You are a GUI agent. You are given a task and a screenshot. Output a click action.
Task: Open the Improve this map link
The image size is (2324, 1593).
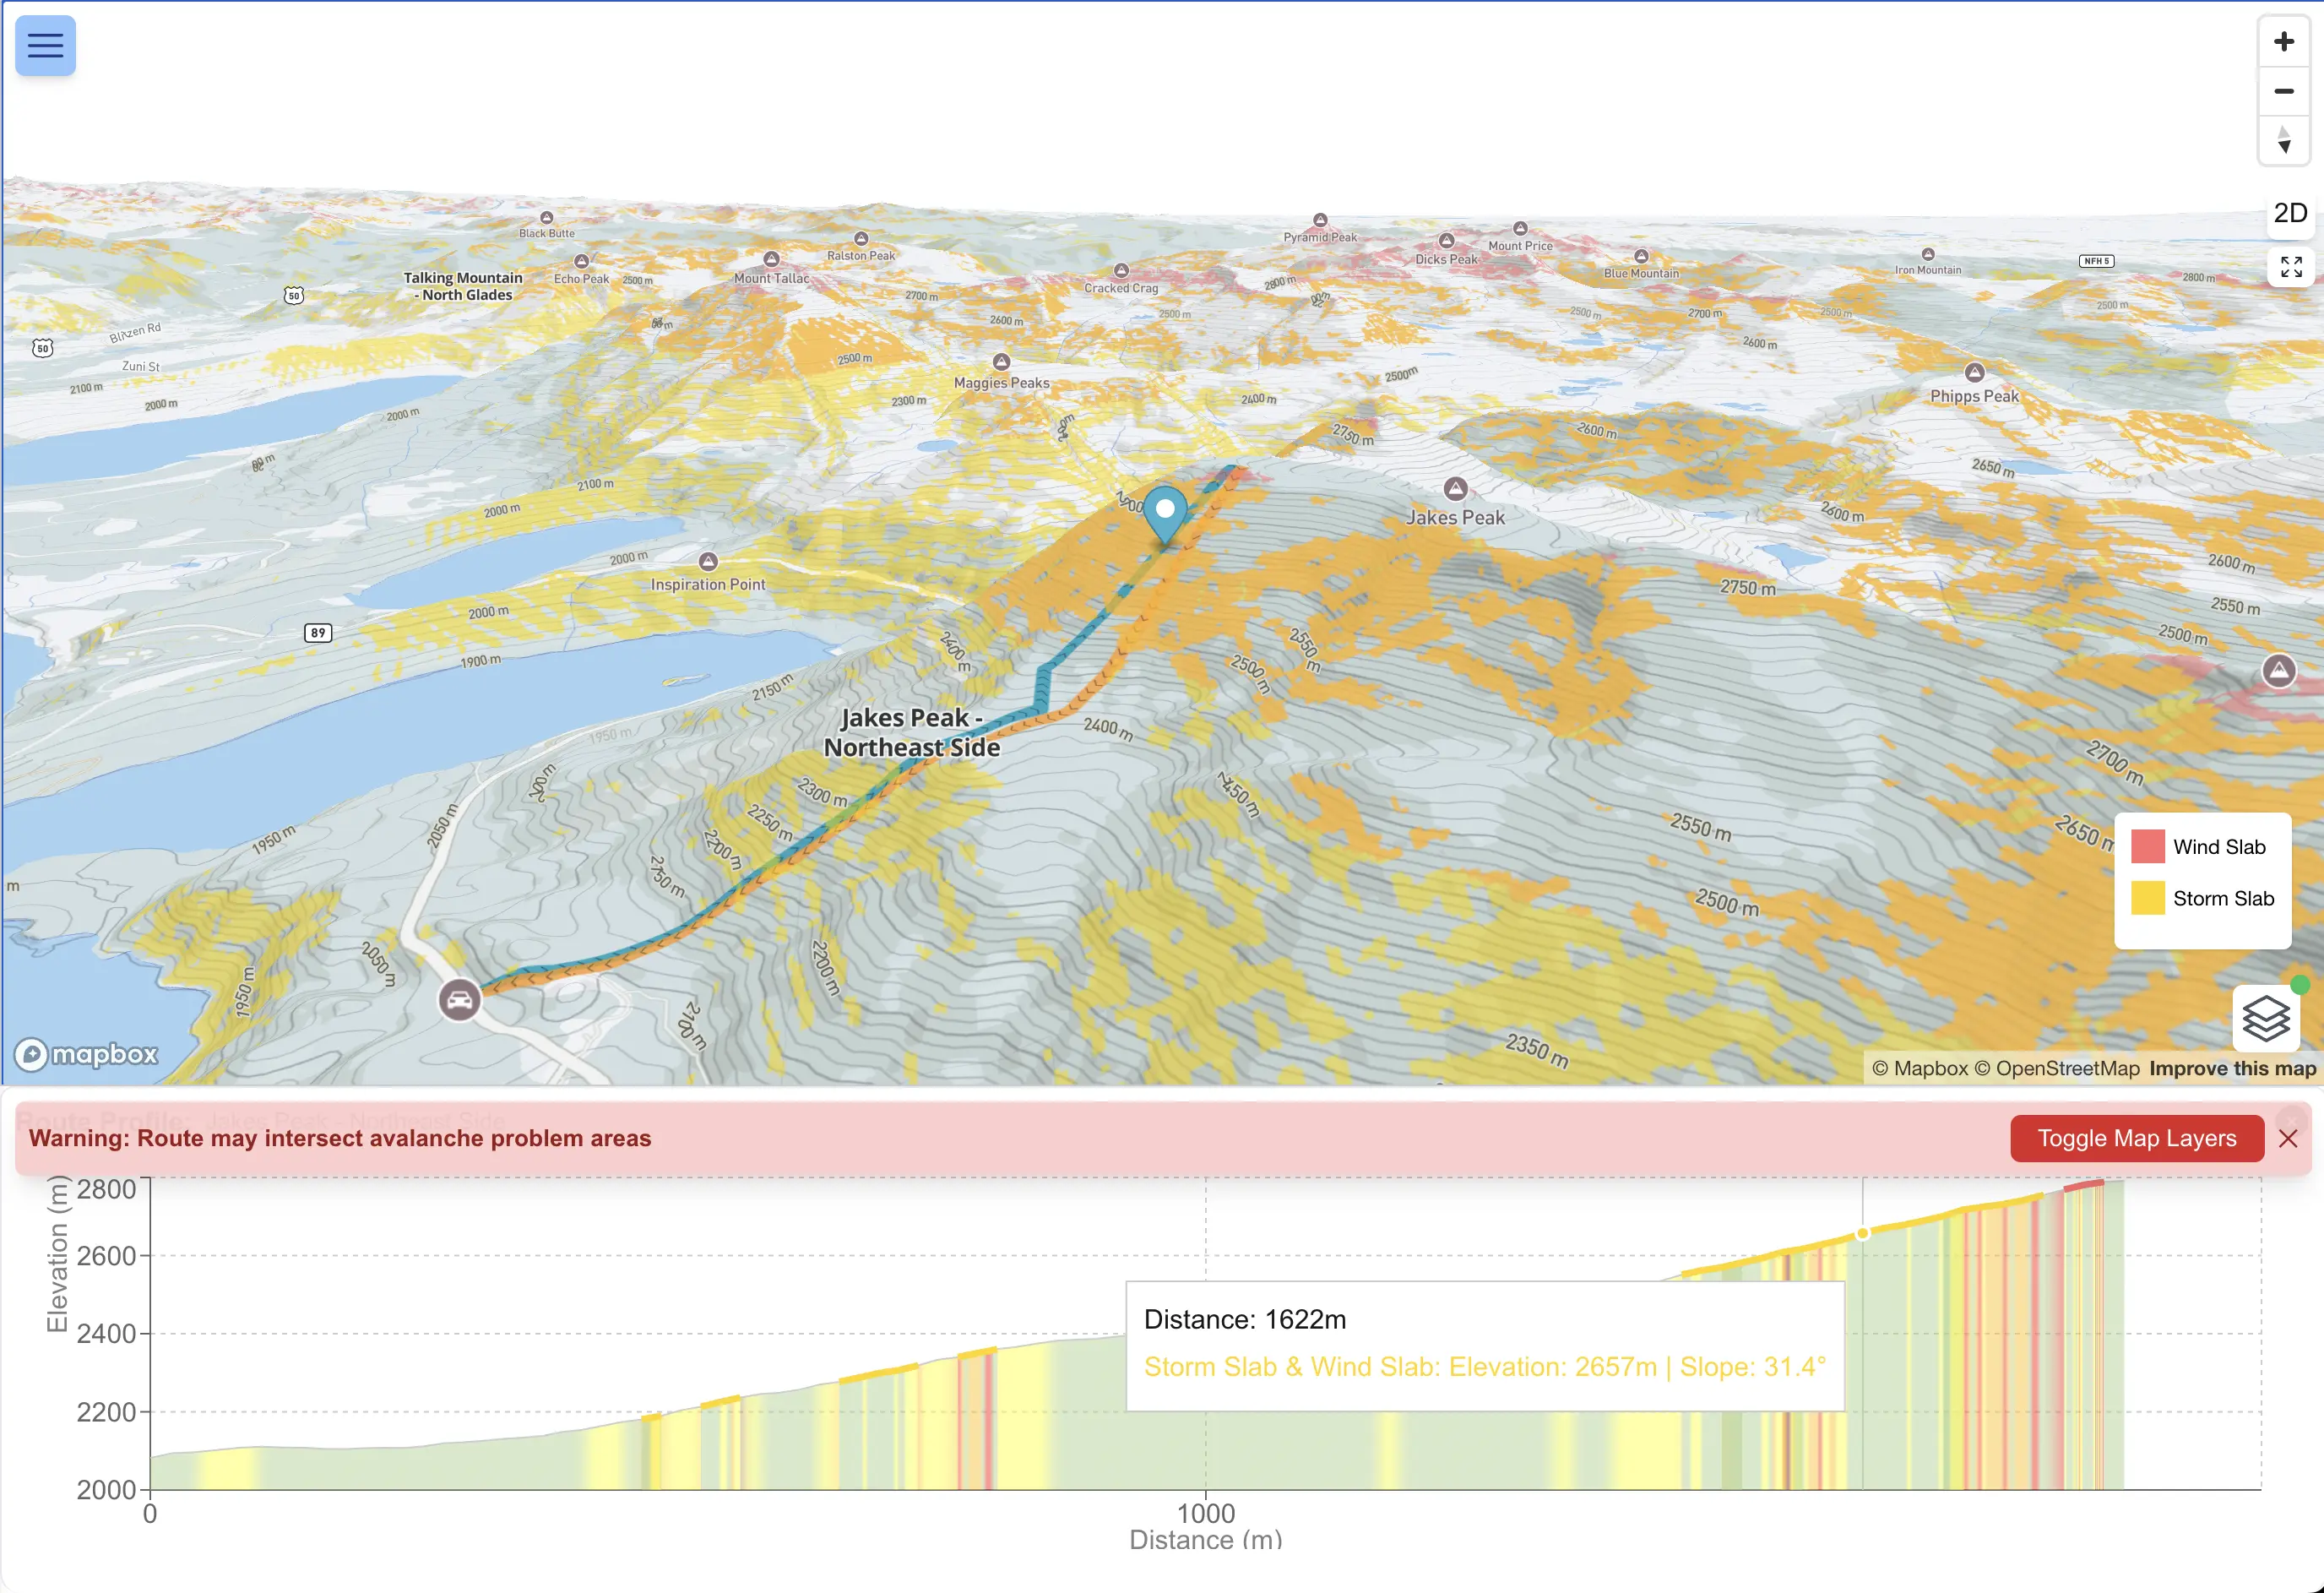2232,1068
